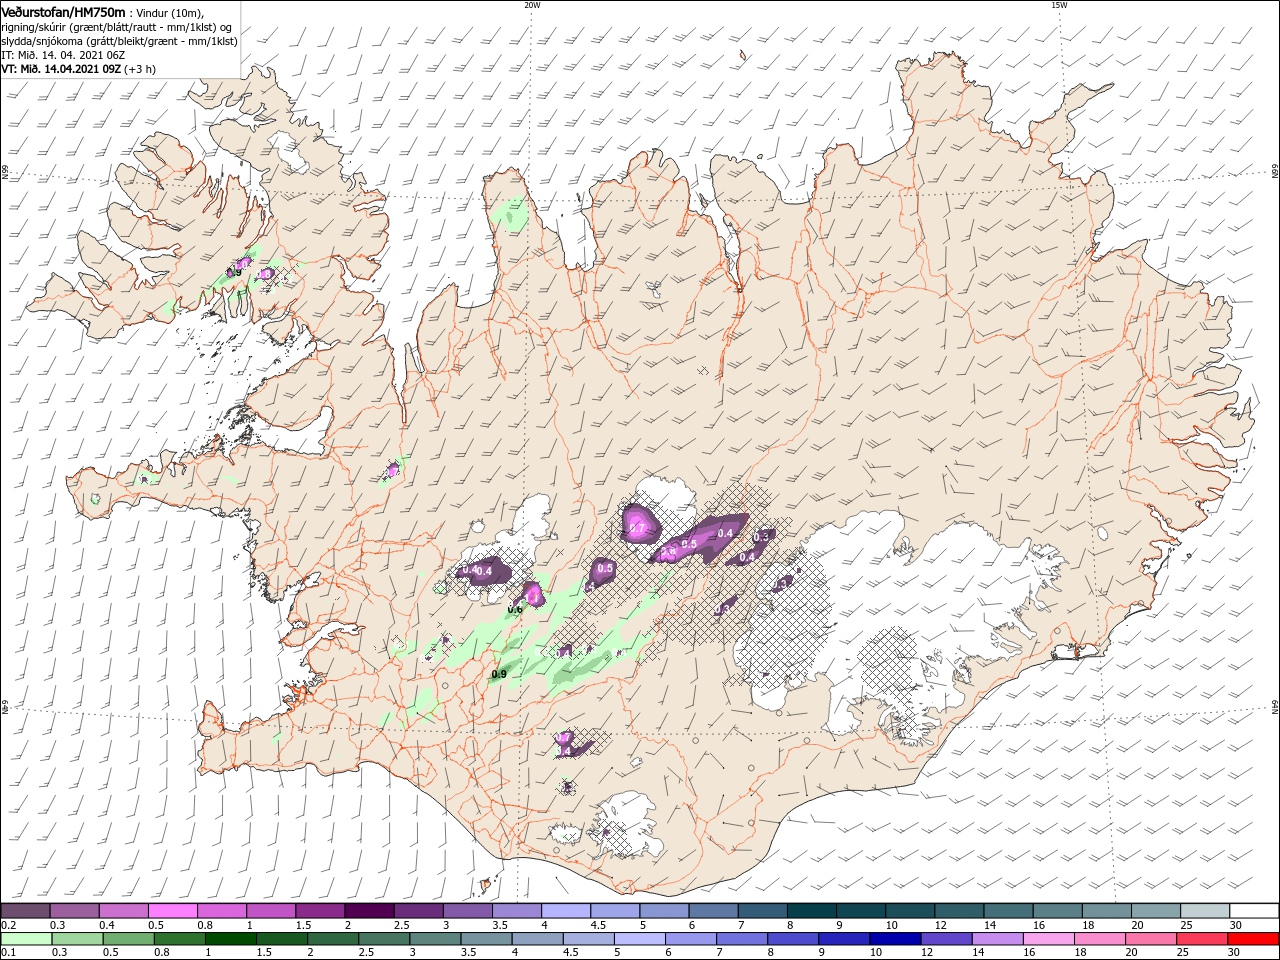Select the 3–3.5 violet swatch in the upper legend row

pos(466,911)
